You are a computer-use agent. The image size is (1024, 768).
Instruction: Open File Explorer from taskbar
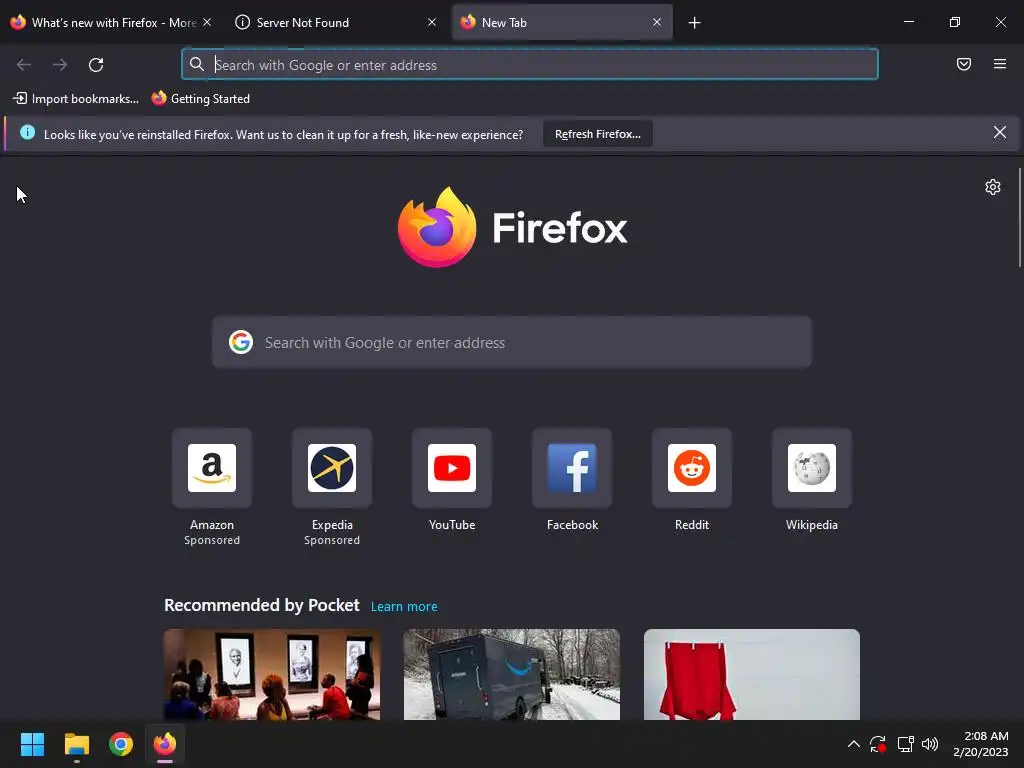point(76,744)
